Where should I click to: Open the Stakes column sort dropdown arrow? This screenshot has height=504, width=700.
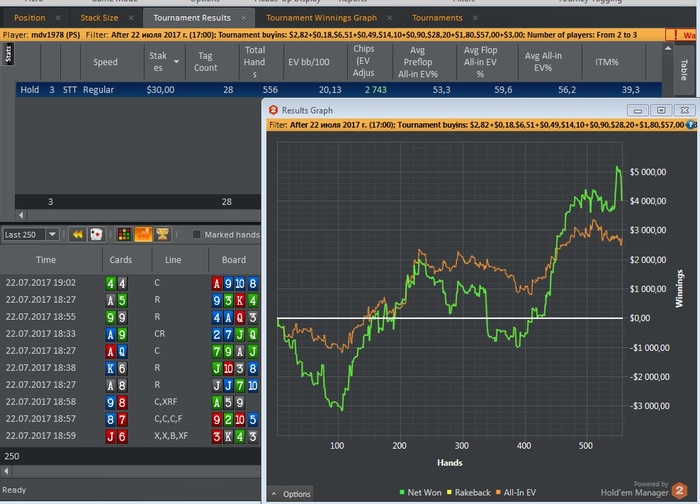pos(176,62)
